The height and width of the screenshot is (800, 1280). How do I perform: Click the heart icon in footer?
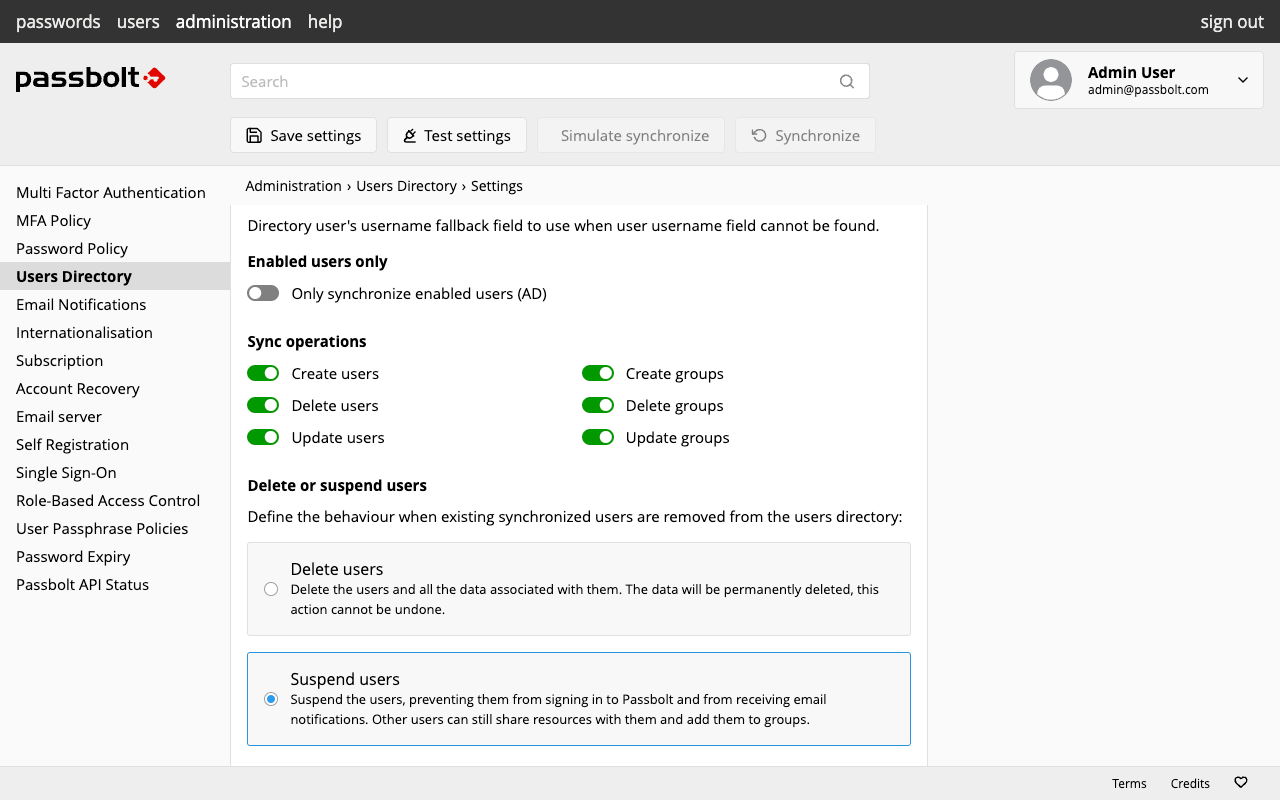click(1241, 783)
